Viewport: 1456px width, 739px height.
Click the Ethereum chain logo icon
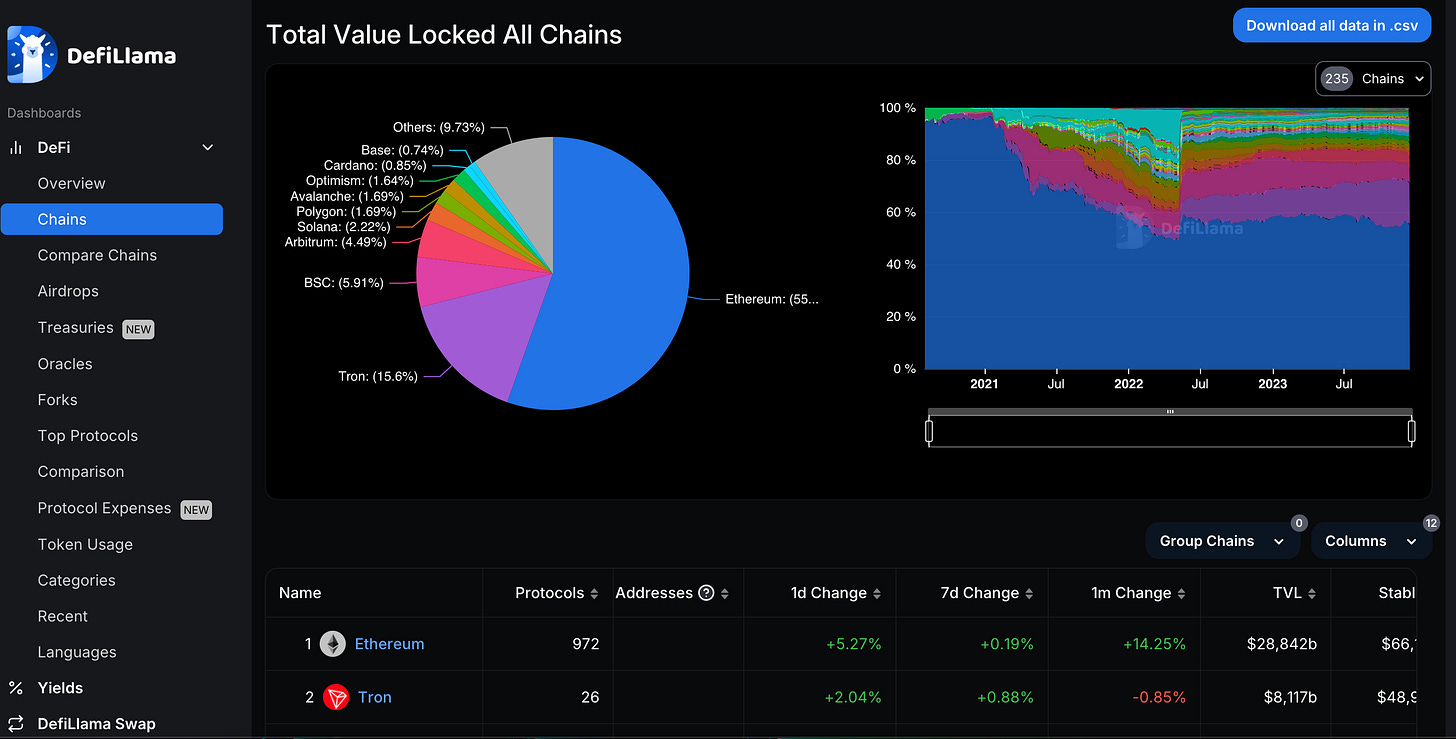[x=333, y=644]
